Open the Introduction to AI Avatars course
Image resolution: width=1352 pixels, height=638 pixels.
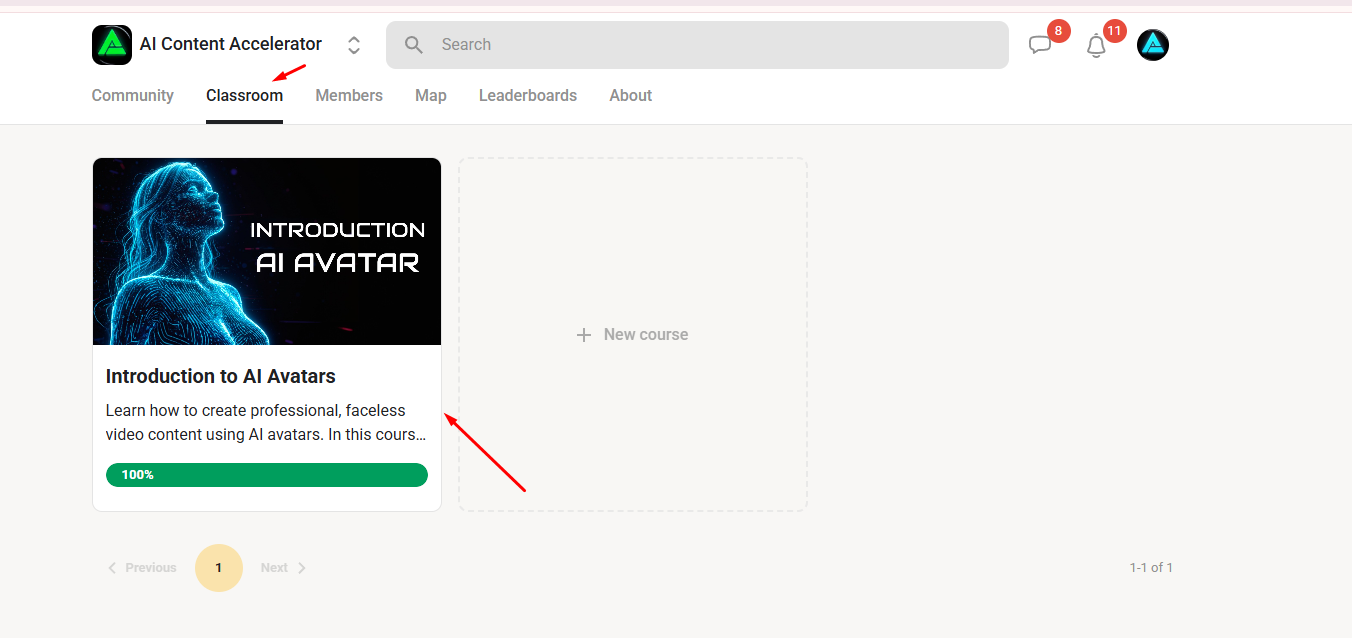pyautogui.click(x=220, y=376)
